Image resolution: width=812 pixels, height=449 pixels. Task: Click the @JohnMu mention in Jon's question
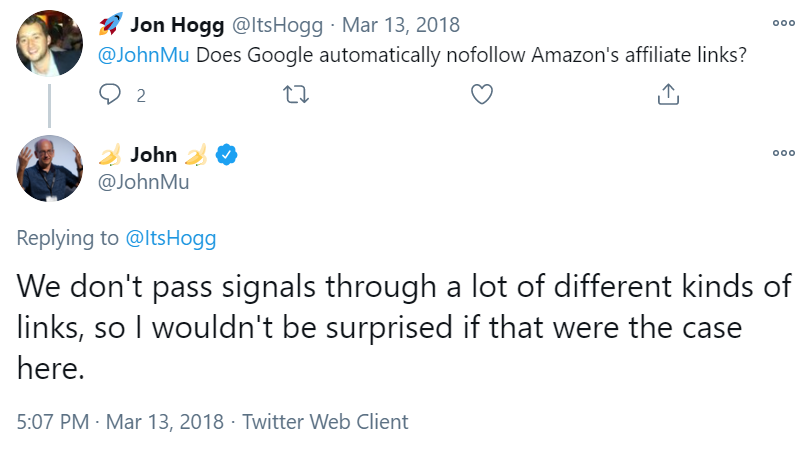point(143,54)
